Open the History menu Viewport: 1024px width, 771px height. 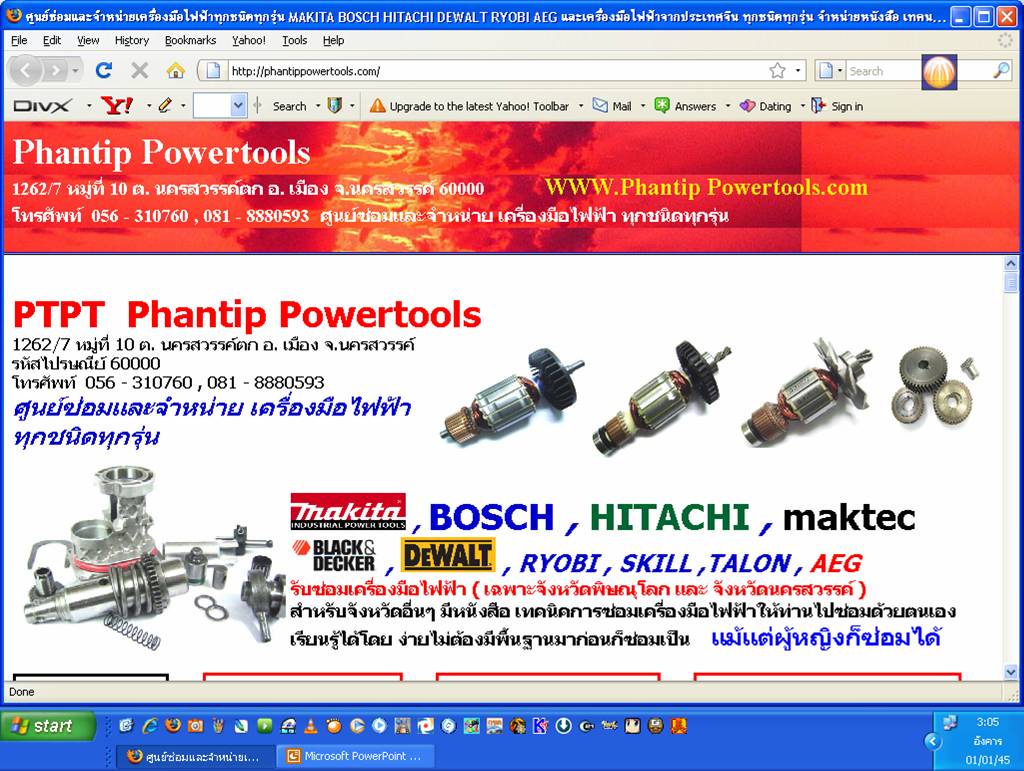coord(131,40)
